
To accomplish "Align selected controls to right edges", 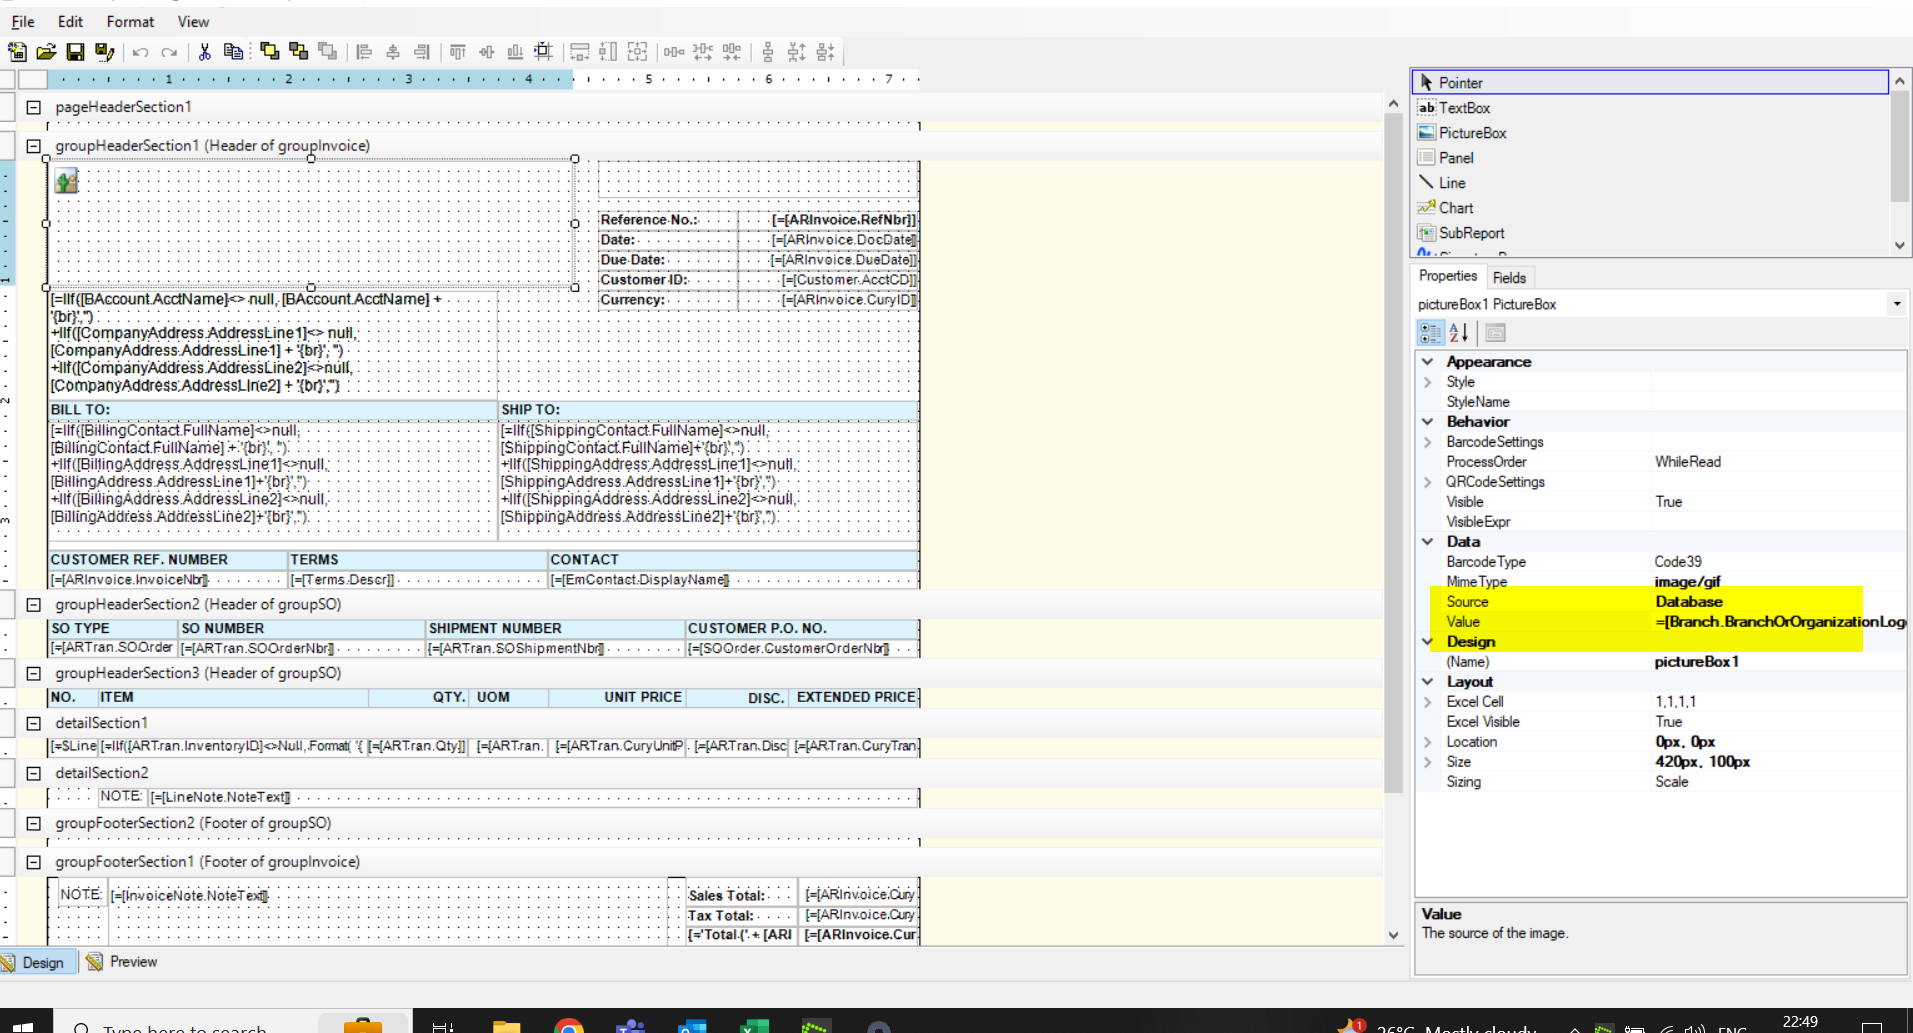I will point(422,52).
